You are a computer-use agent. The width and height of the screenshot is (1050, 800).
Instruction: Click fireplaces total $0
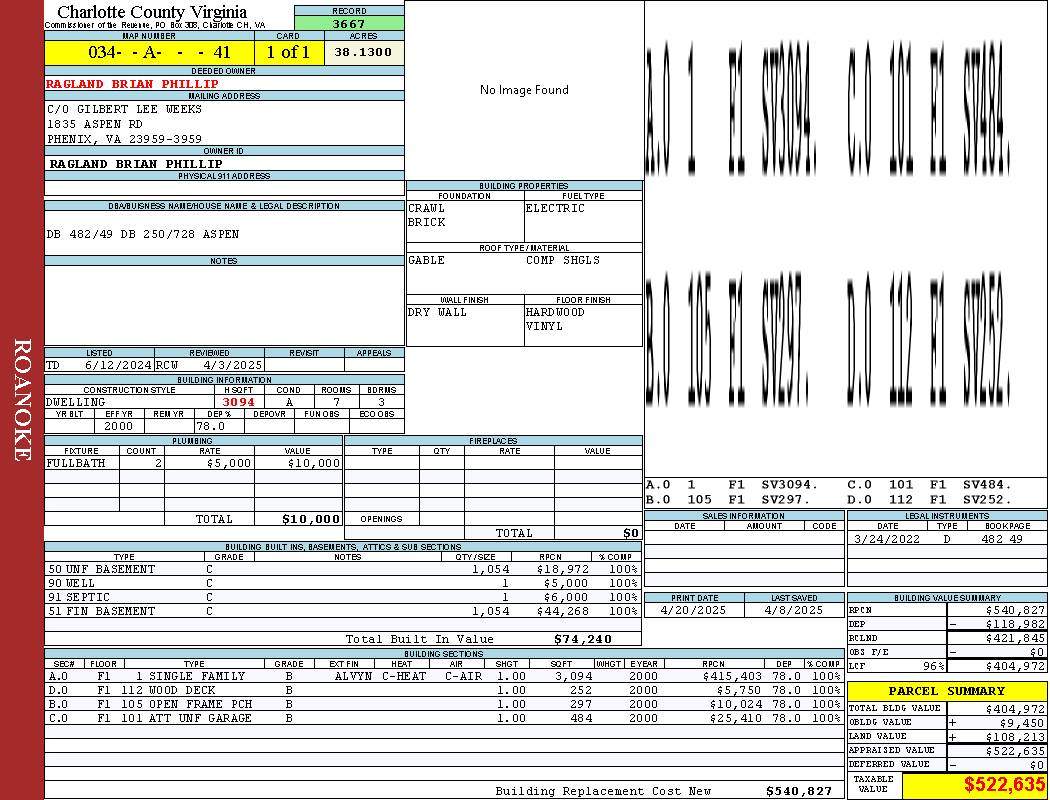631,533
